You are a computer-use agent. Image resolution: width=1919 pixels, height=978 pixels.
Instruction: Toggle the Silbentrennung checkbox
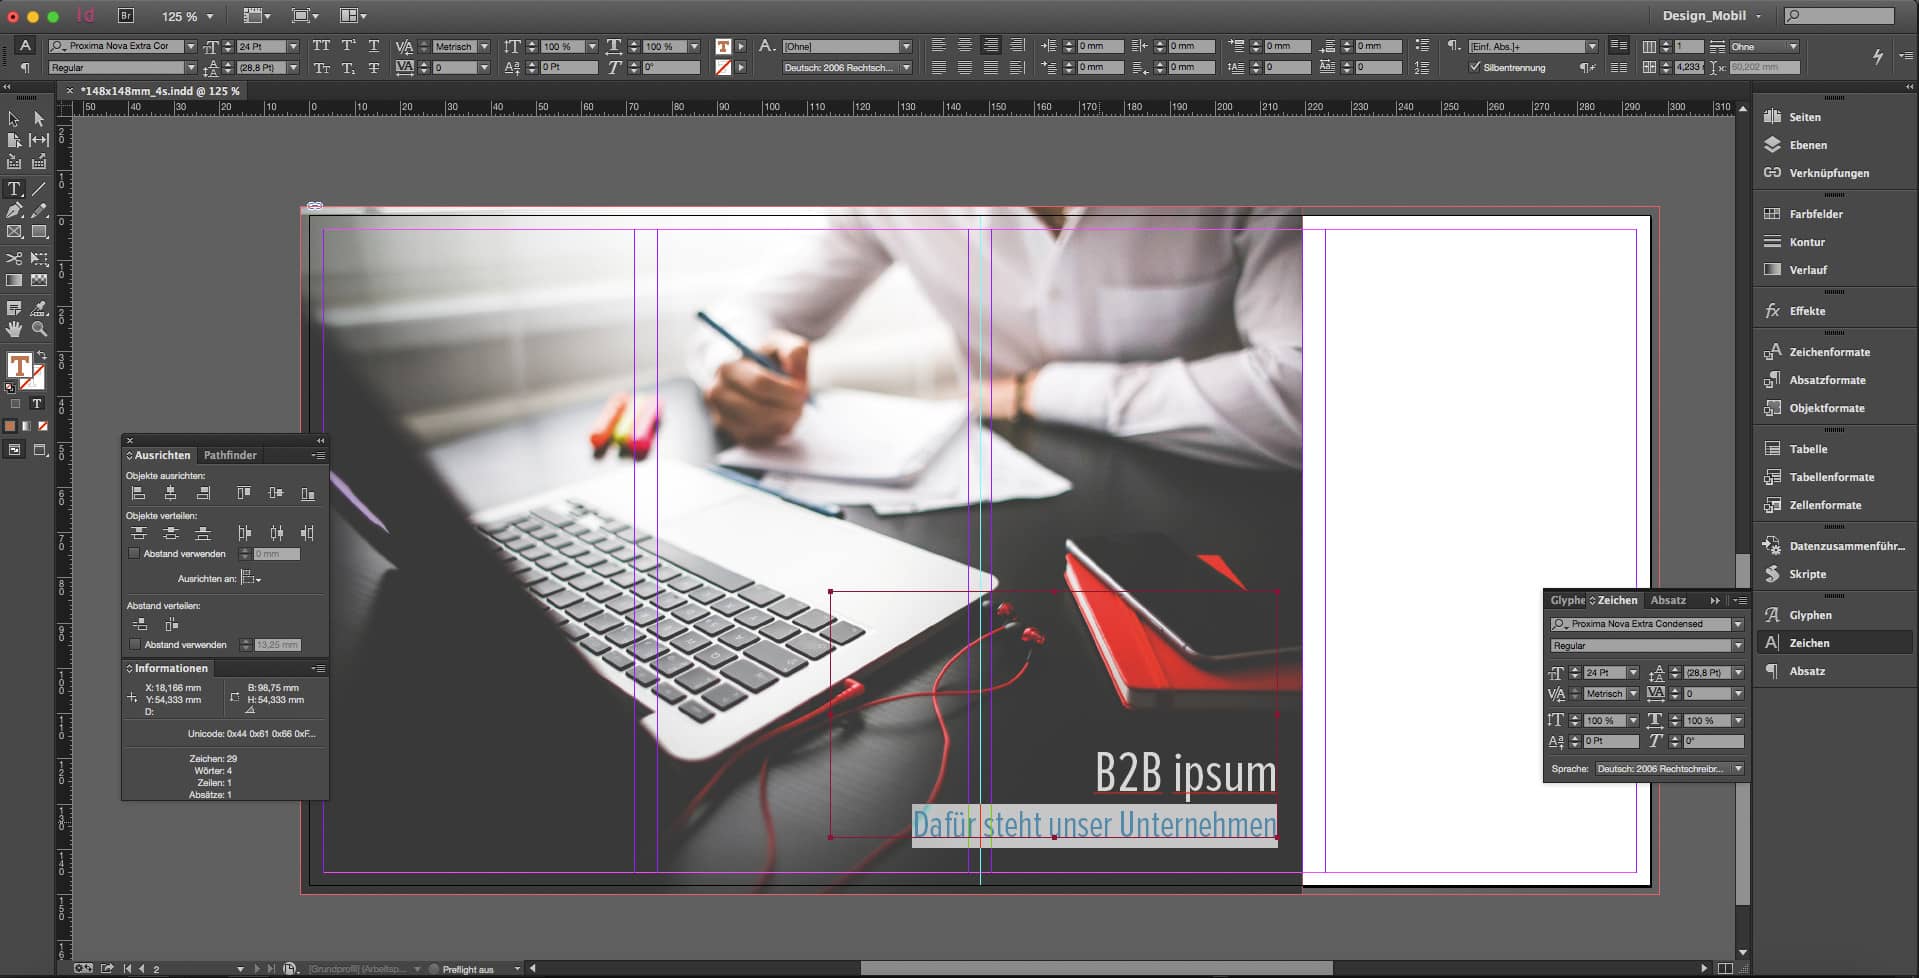(x=1474, y=67)
